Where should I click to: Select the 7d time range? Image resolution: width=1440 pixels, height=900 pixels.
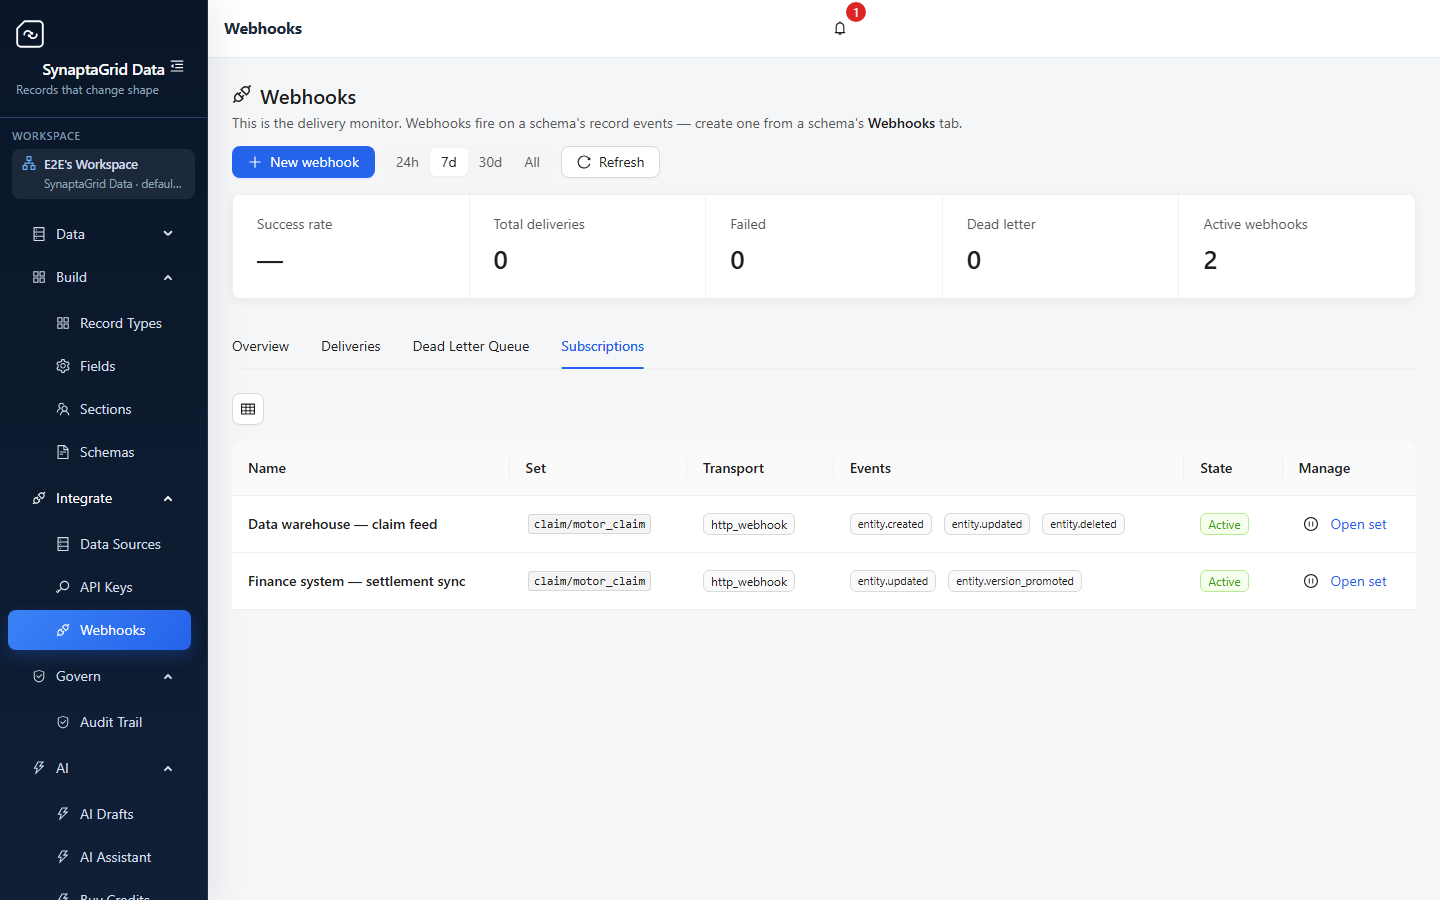[449, 162]
